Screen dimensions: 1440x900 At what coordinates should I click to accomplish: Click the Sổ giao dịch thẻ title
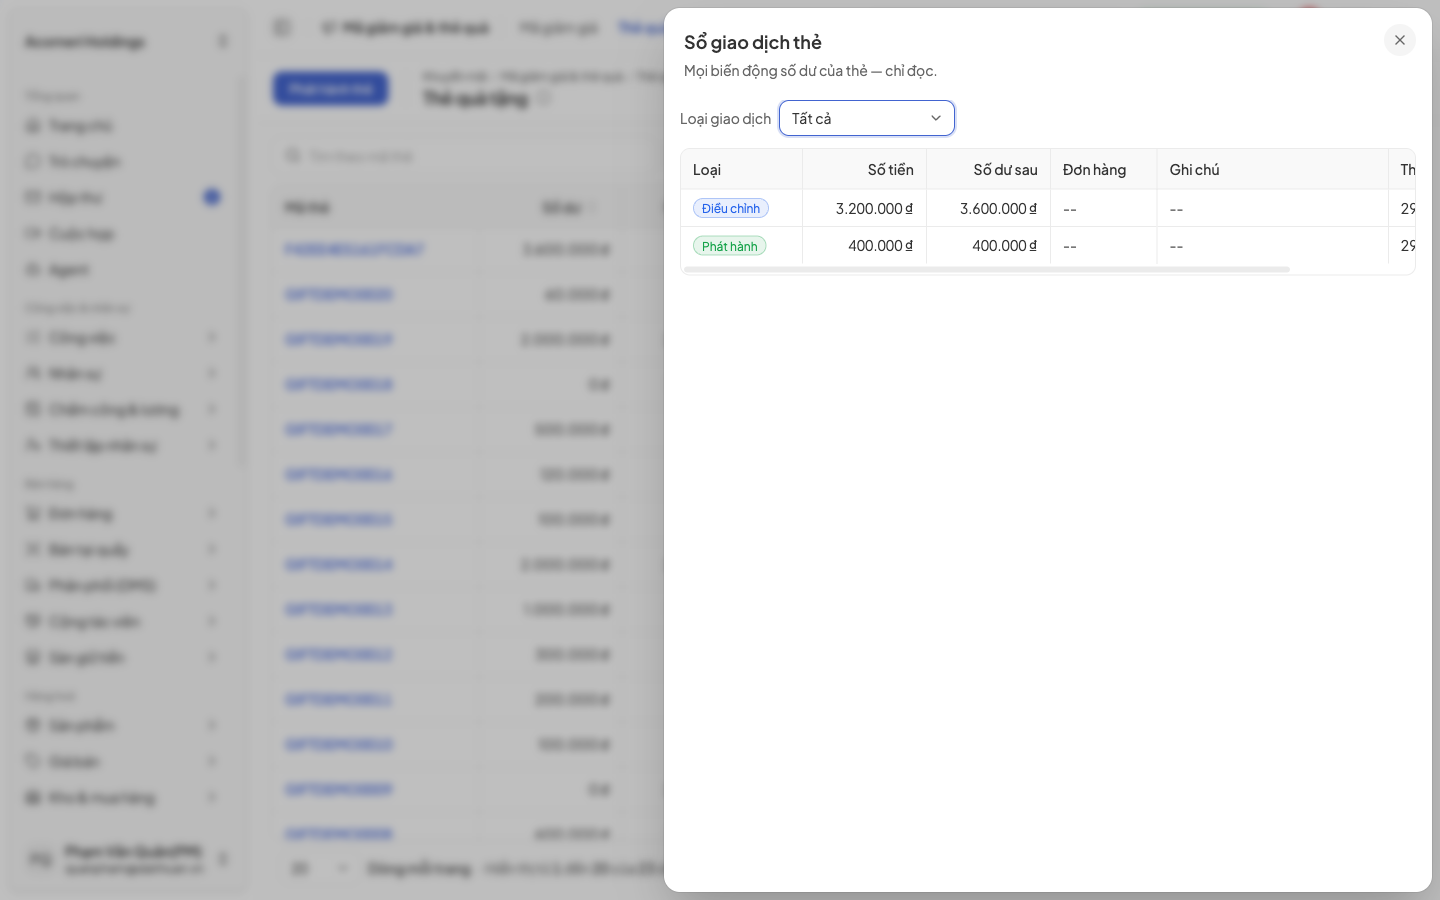752,42
